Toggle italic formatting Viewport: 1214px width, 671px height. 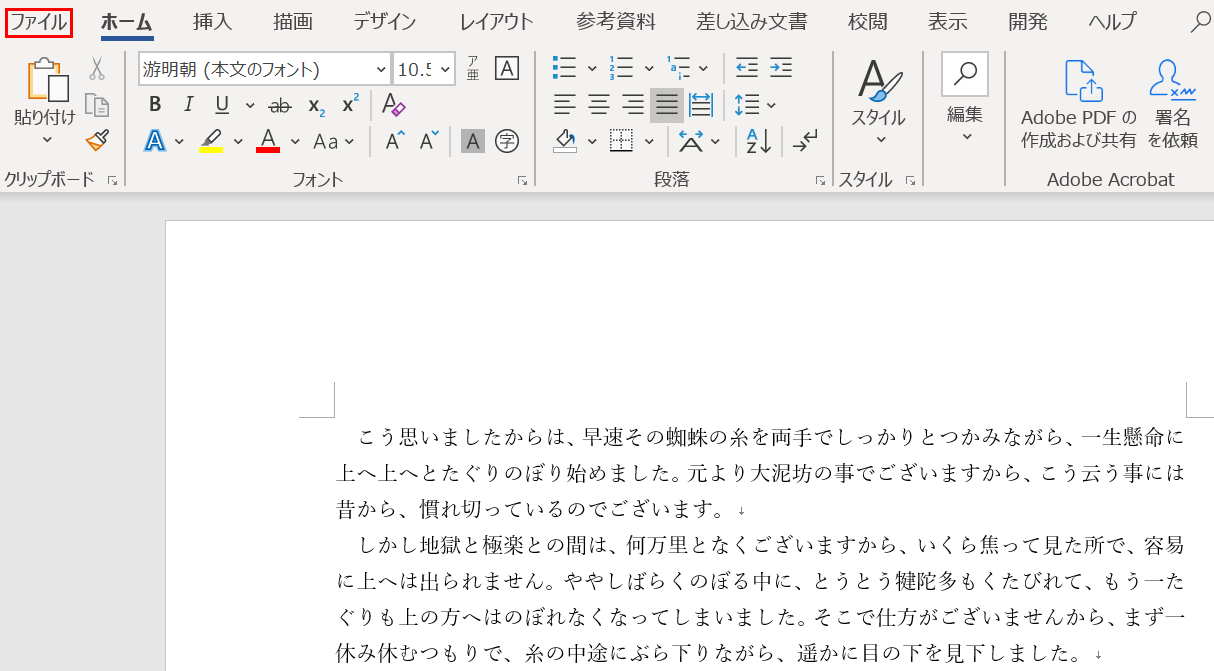pyautogui.click(x=188, y=104)
